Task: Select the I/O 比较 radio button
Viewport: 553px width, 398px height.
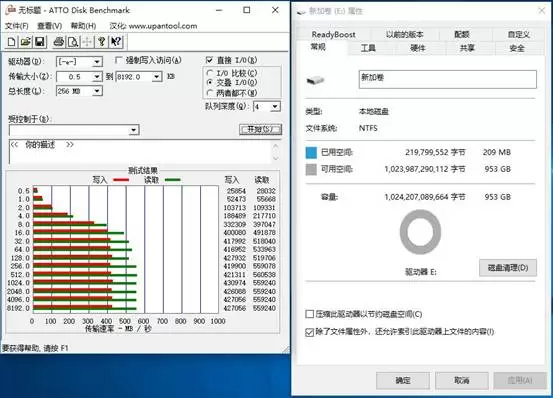Action: coord(210,73)
